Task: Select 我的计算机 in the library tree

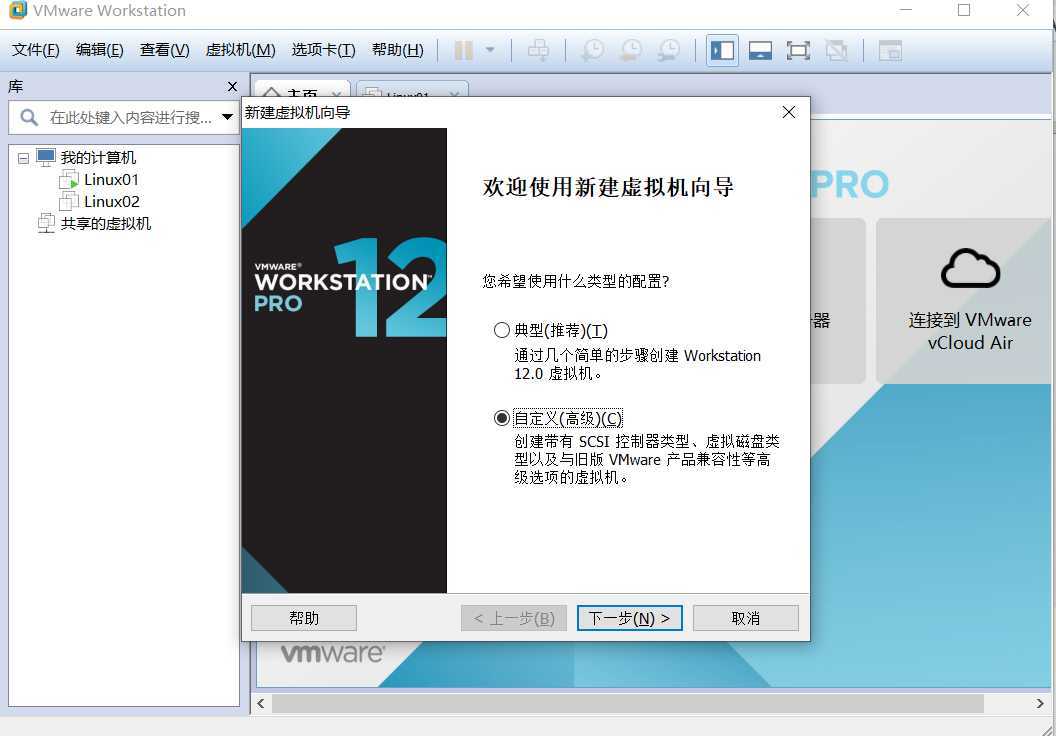Action: [98, 158]
